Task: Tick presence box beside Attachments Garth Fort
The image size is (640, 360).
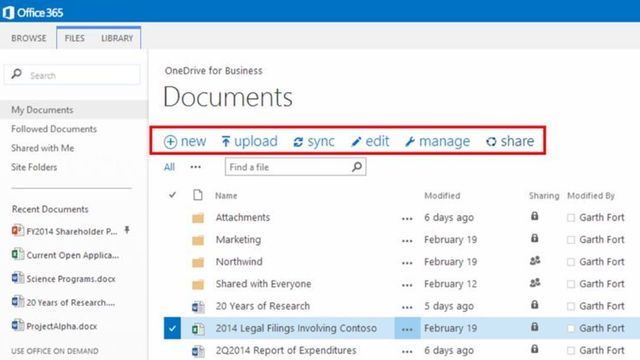Action: click(x=571, y=218)
